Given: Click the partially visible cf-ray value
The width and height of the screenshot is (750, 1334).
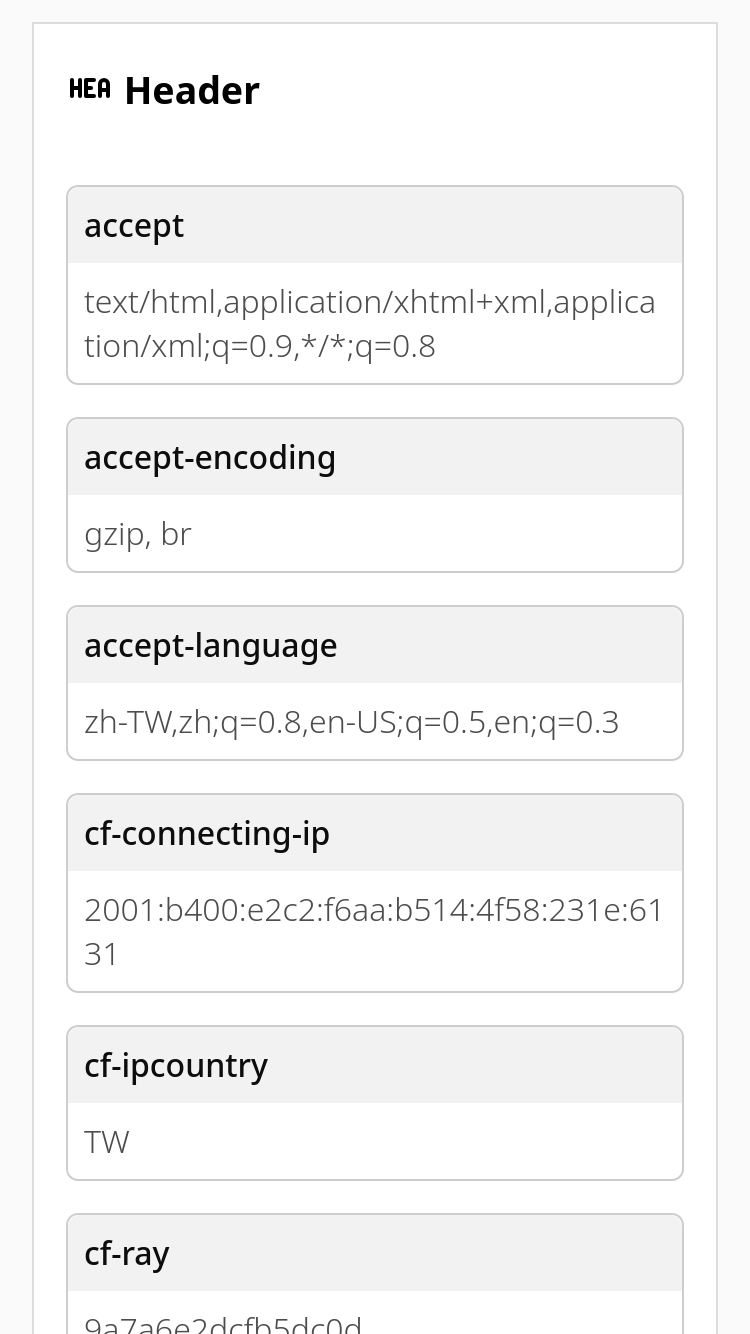Looking at the screenshot, I should [x=223, y=1323].
